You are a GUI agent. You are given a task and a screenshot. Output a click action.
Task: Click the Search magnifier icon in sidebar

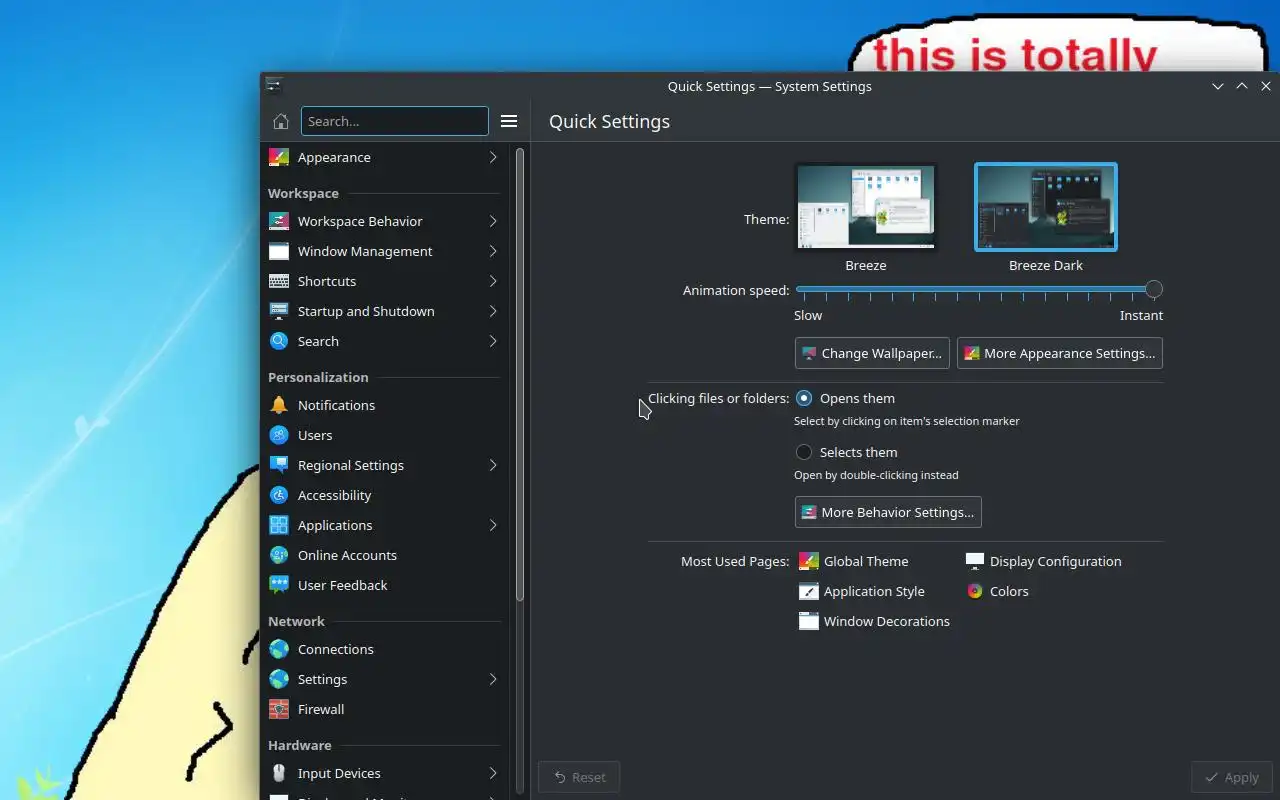pyautogui.click(x=279, y=341)
